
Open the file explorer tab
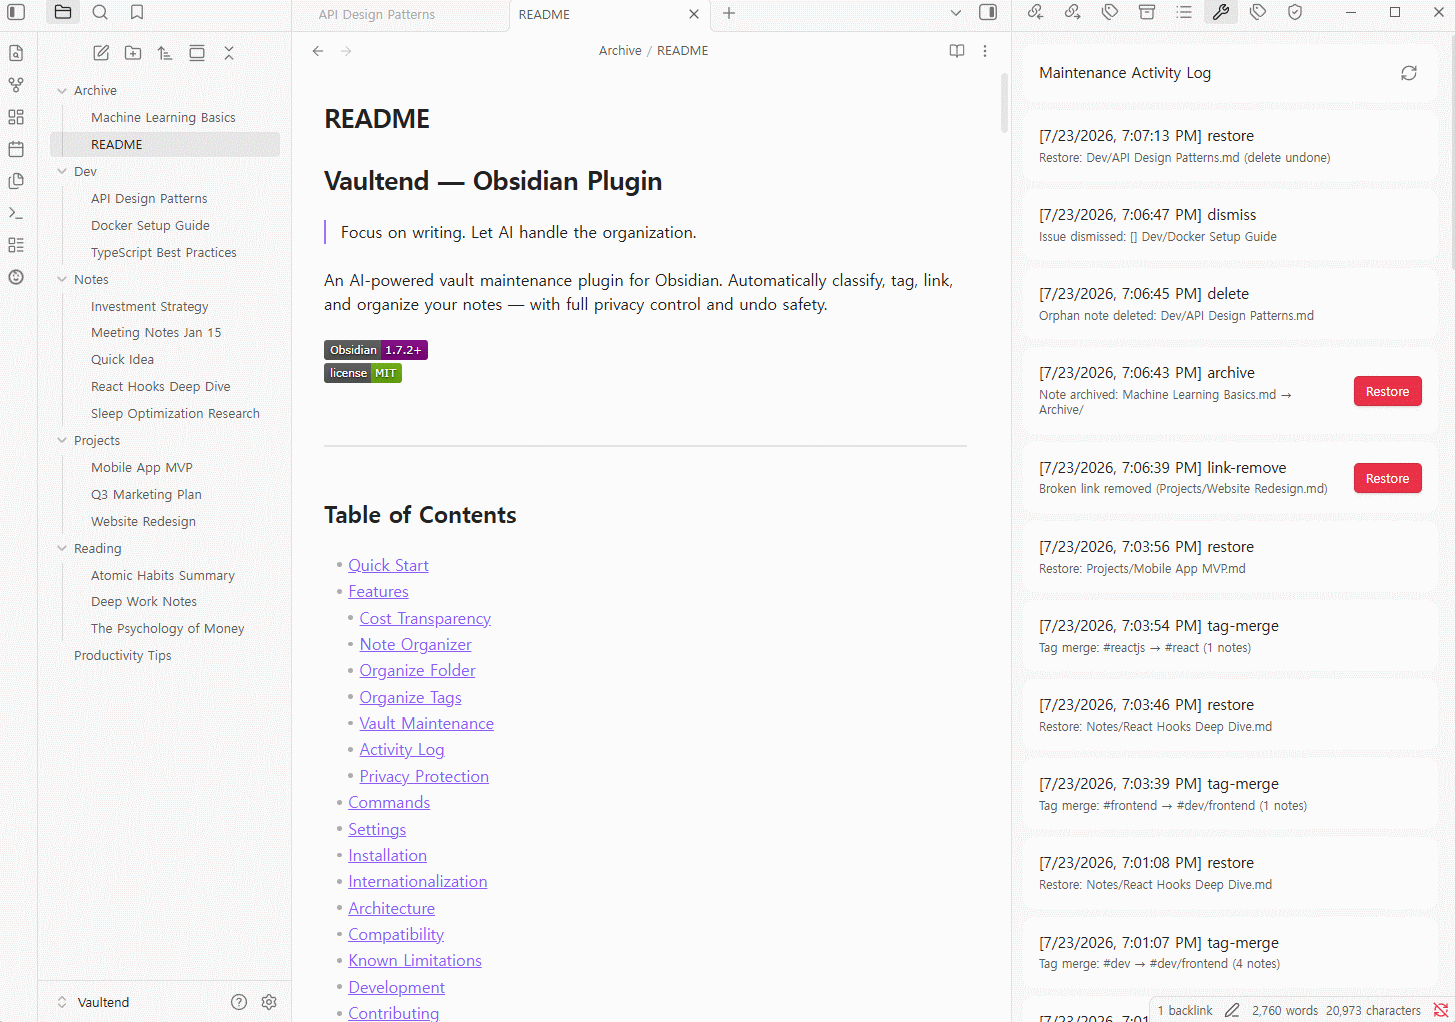coord(63,13)
